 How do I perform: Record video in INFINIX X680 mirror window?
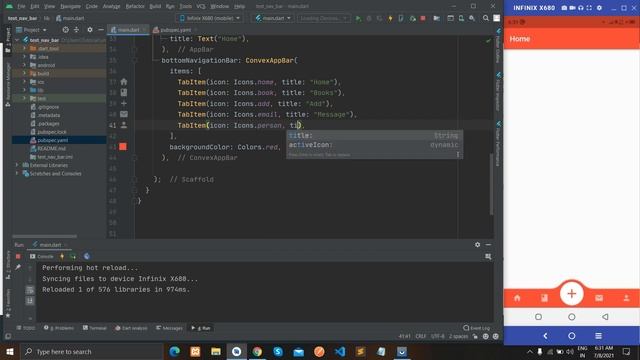point(572,8)
